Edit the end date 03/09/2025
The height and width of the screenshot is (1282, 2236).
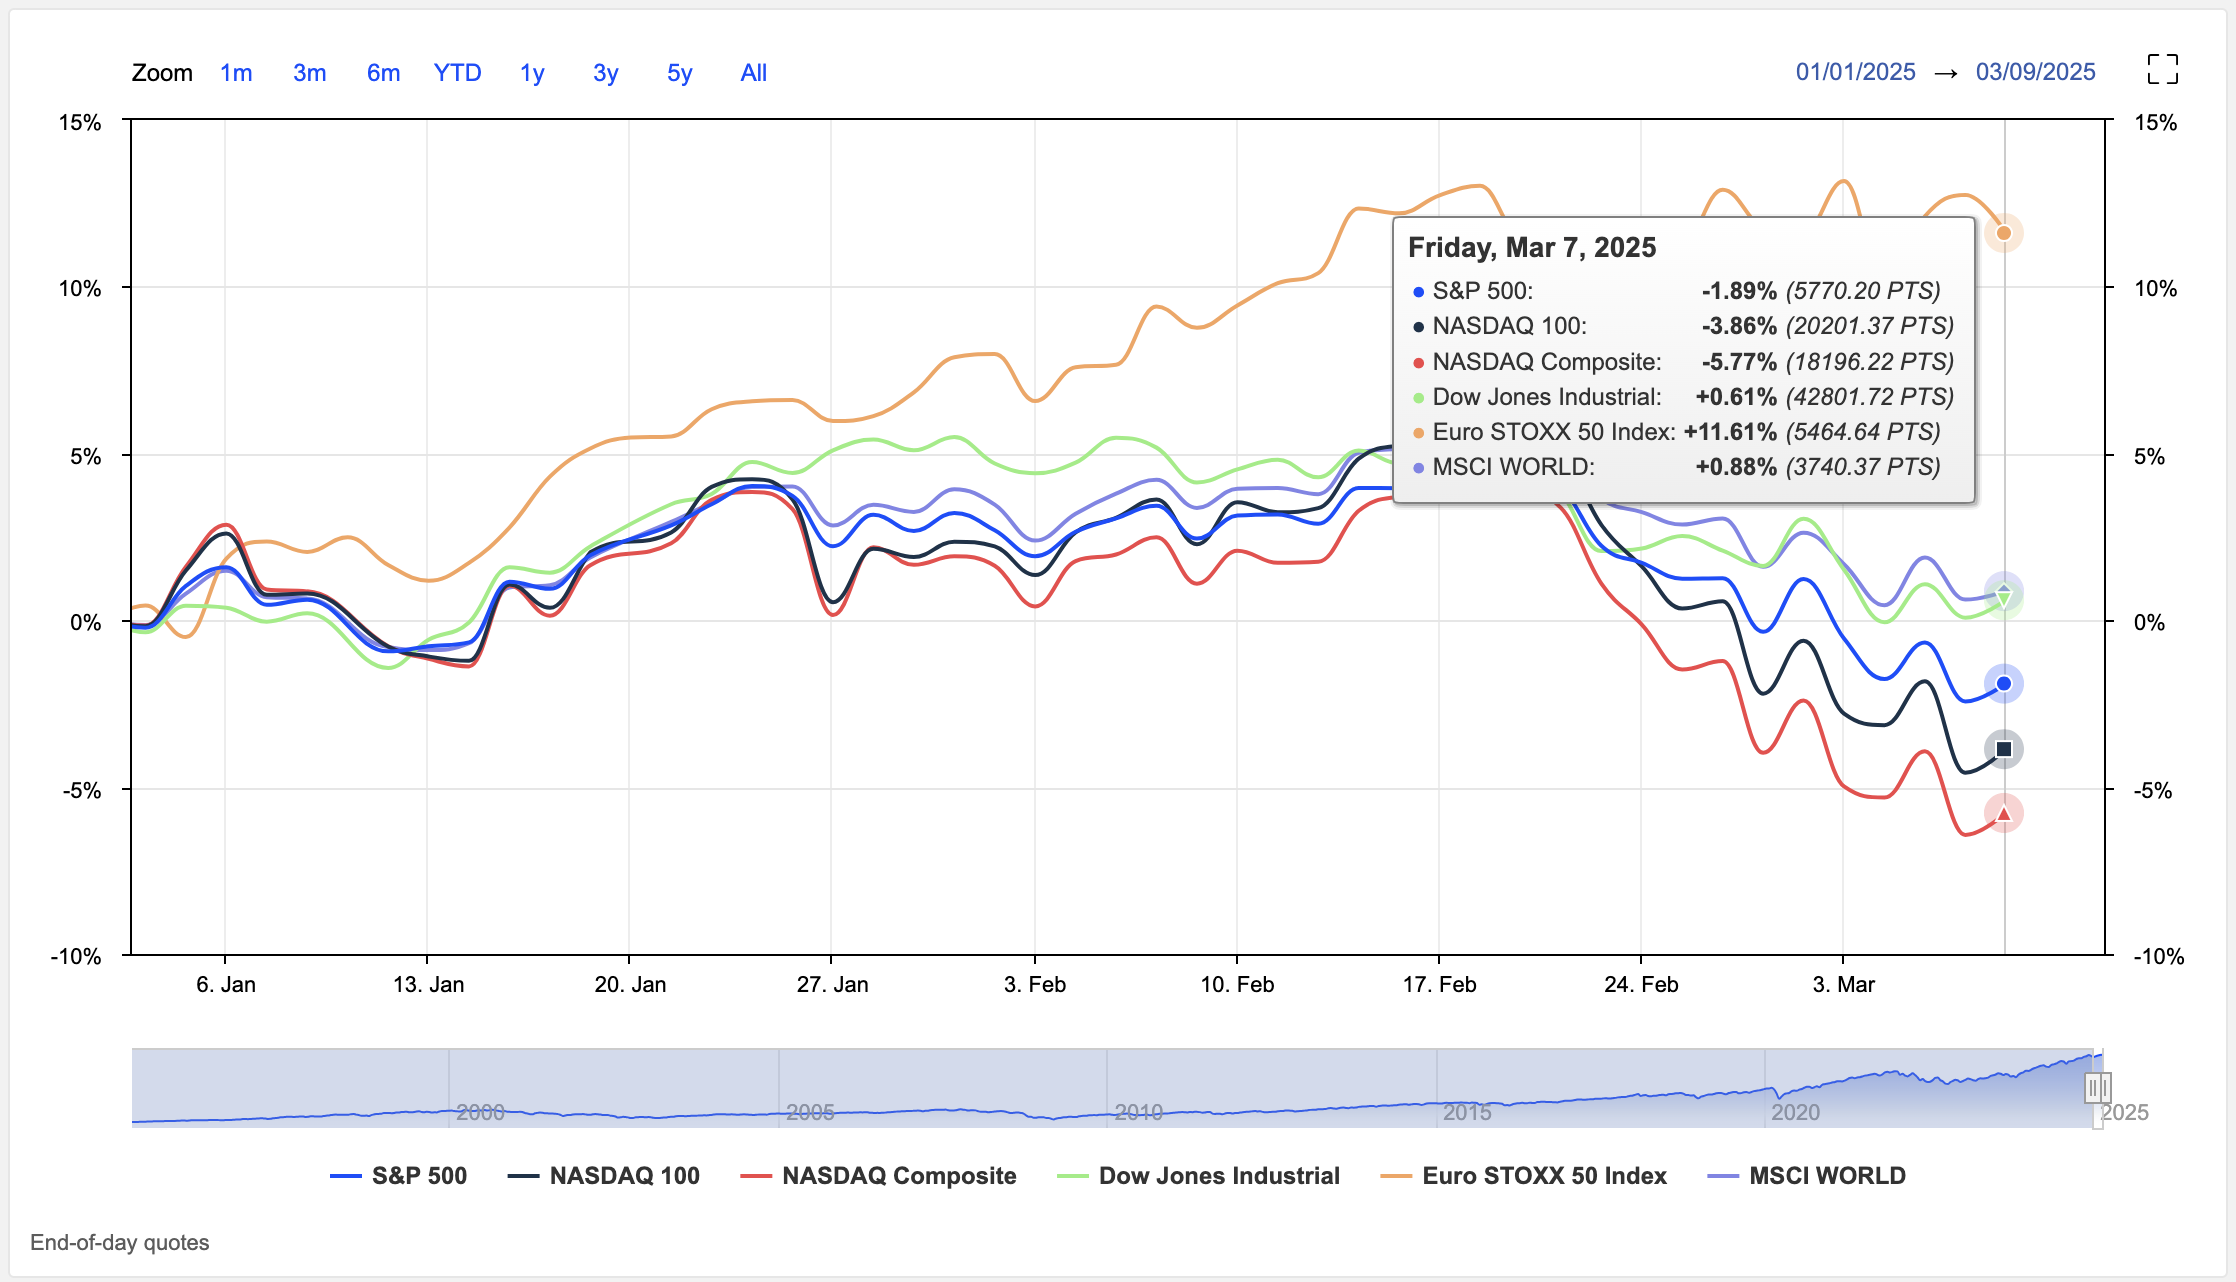pos(2035,72)
